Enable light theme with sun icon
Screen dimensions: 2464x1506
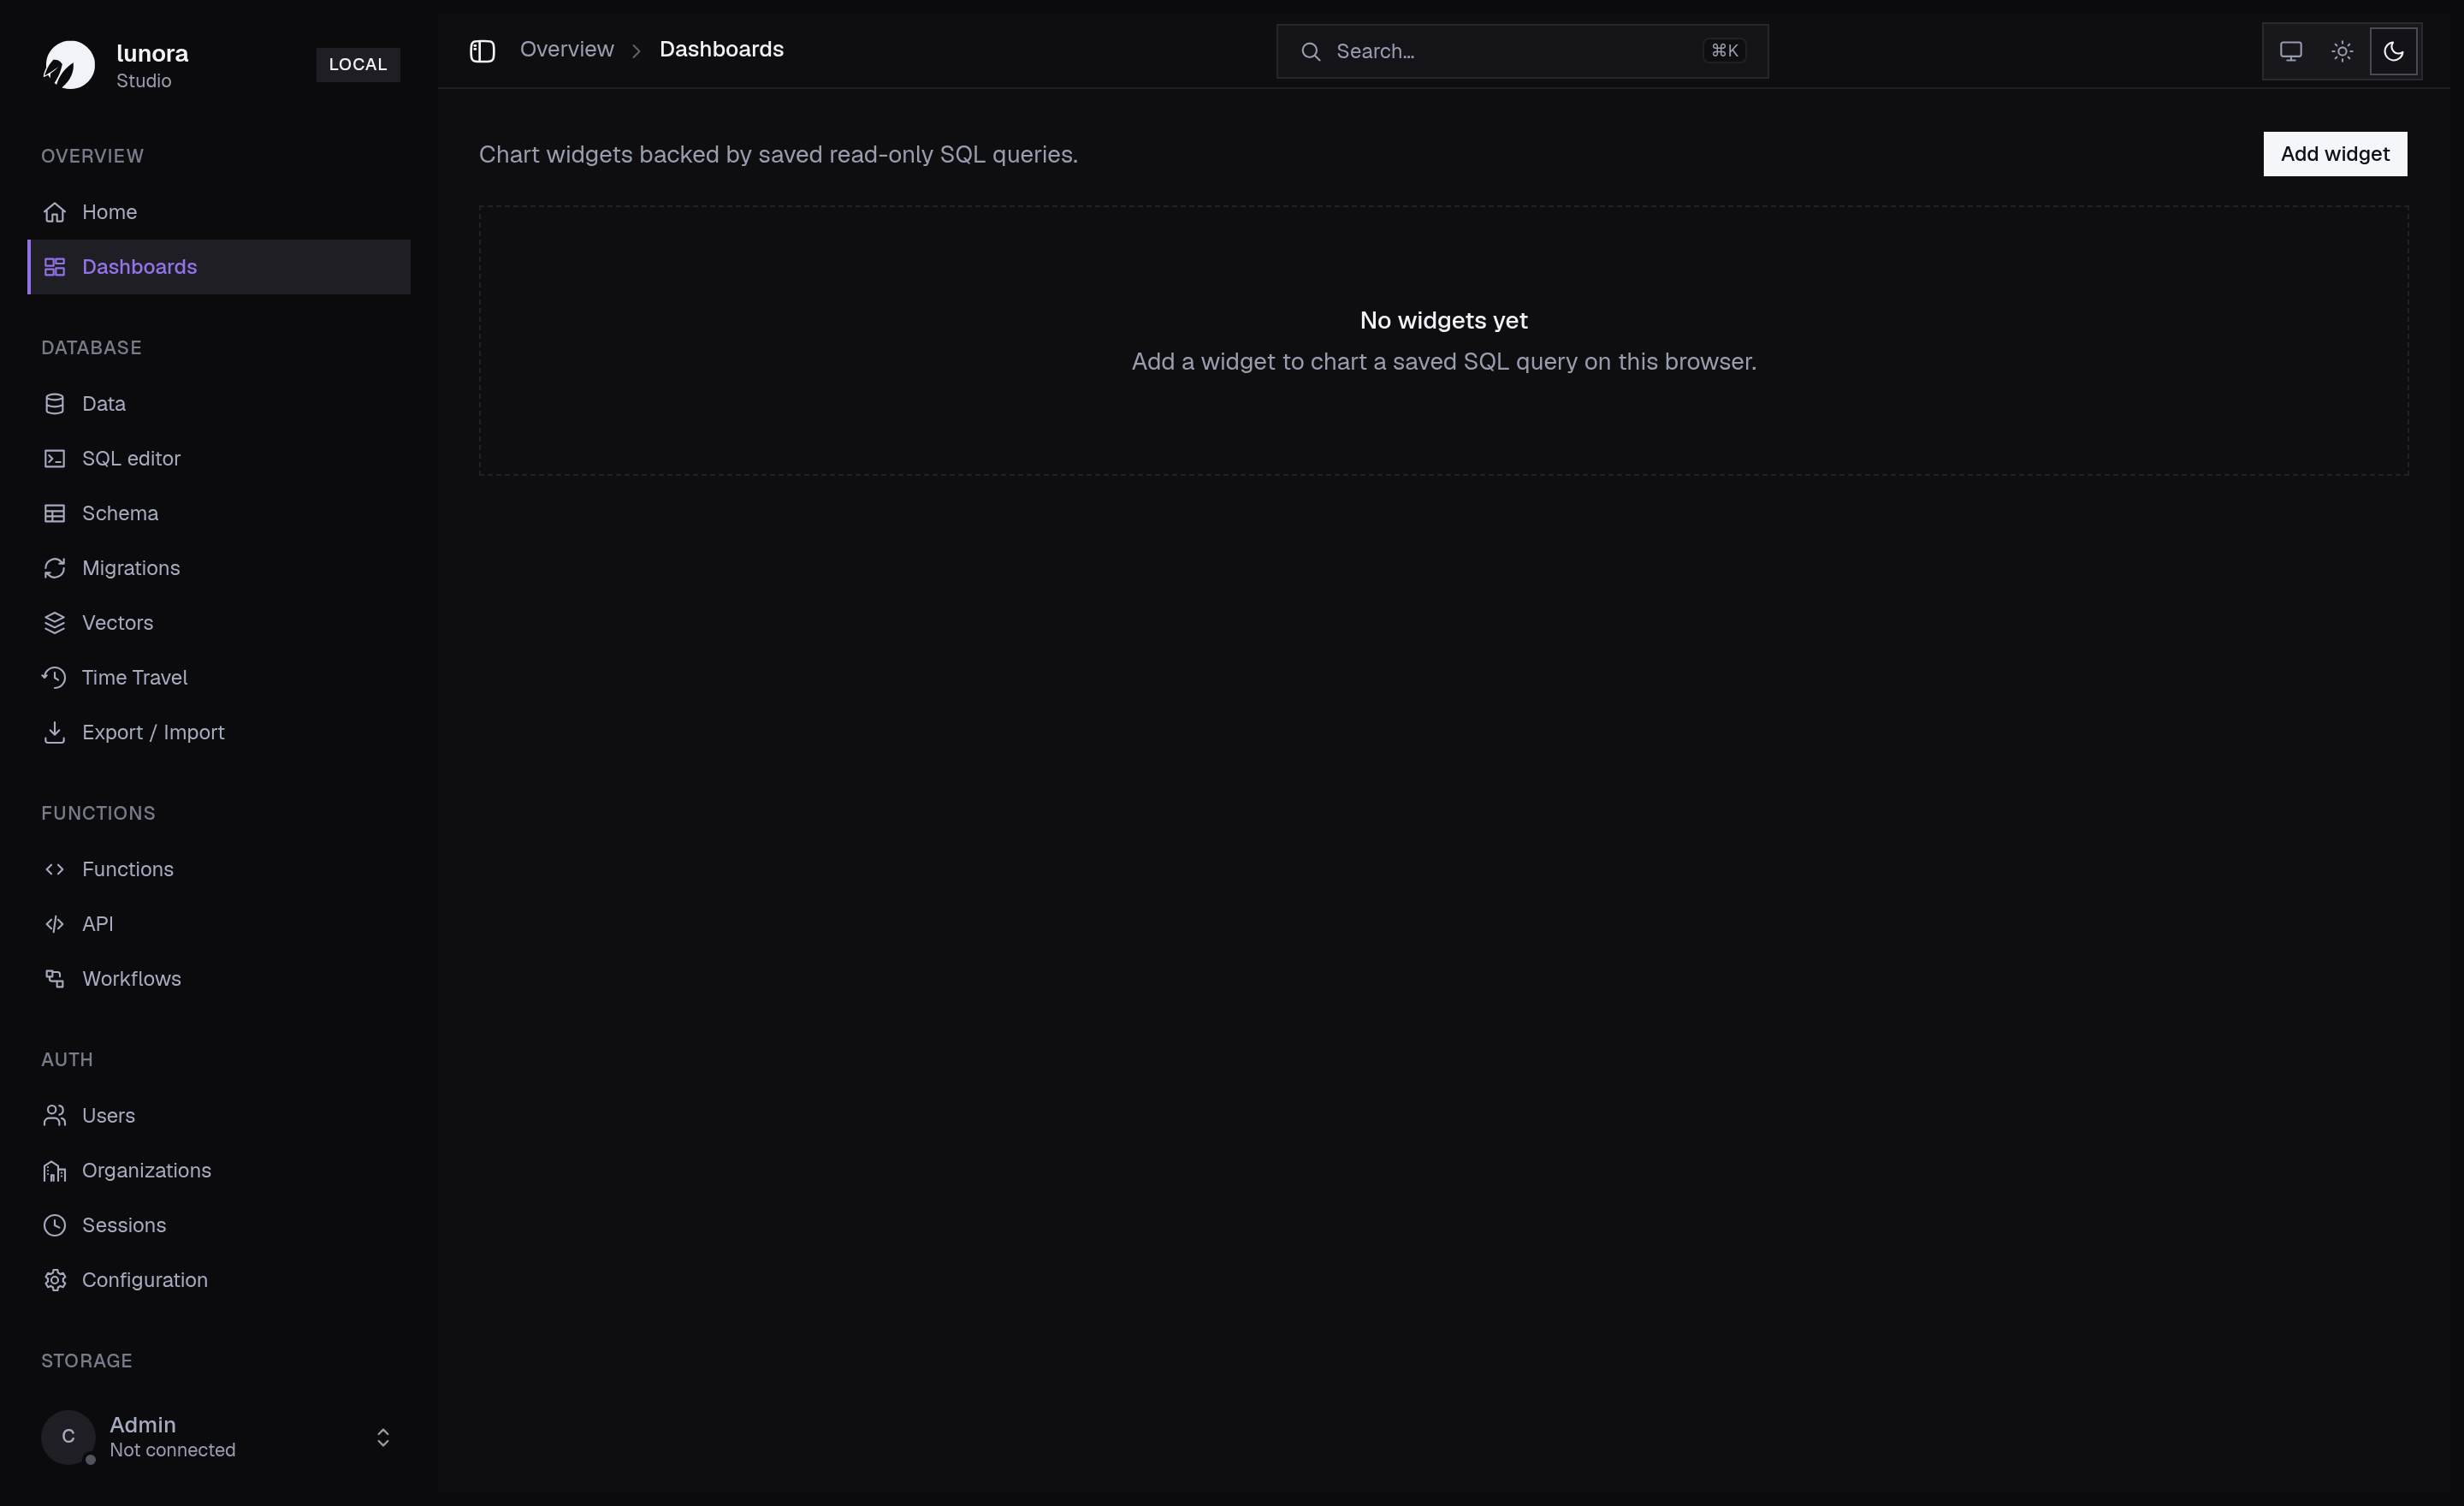tap(2342, 51)
